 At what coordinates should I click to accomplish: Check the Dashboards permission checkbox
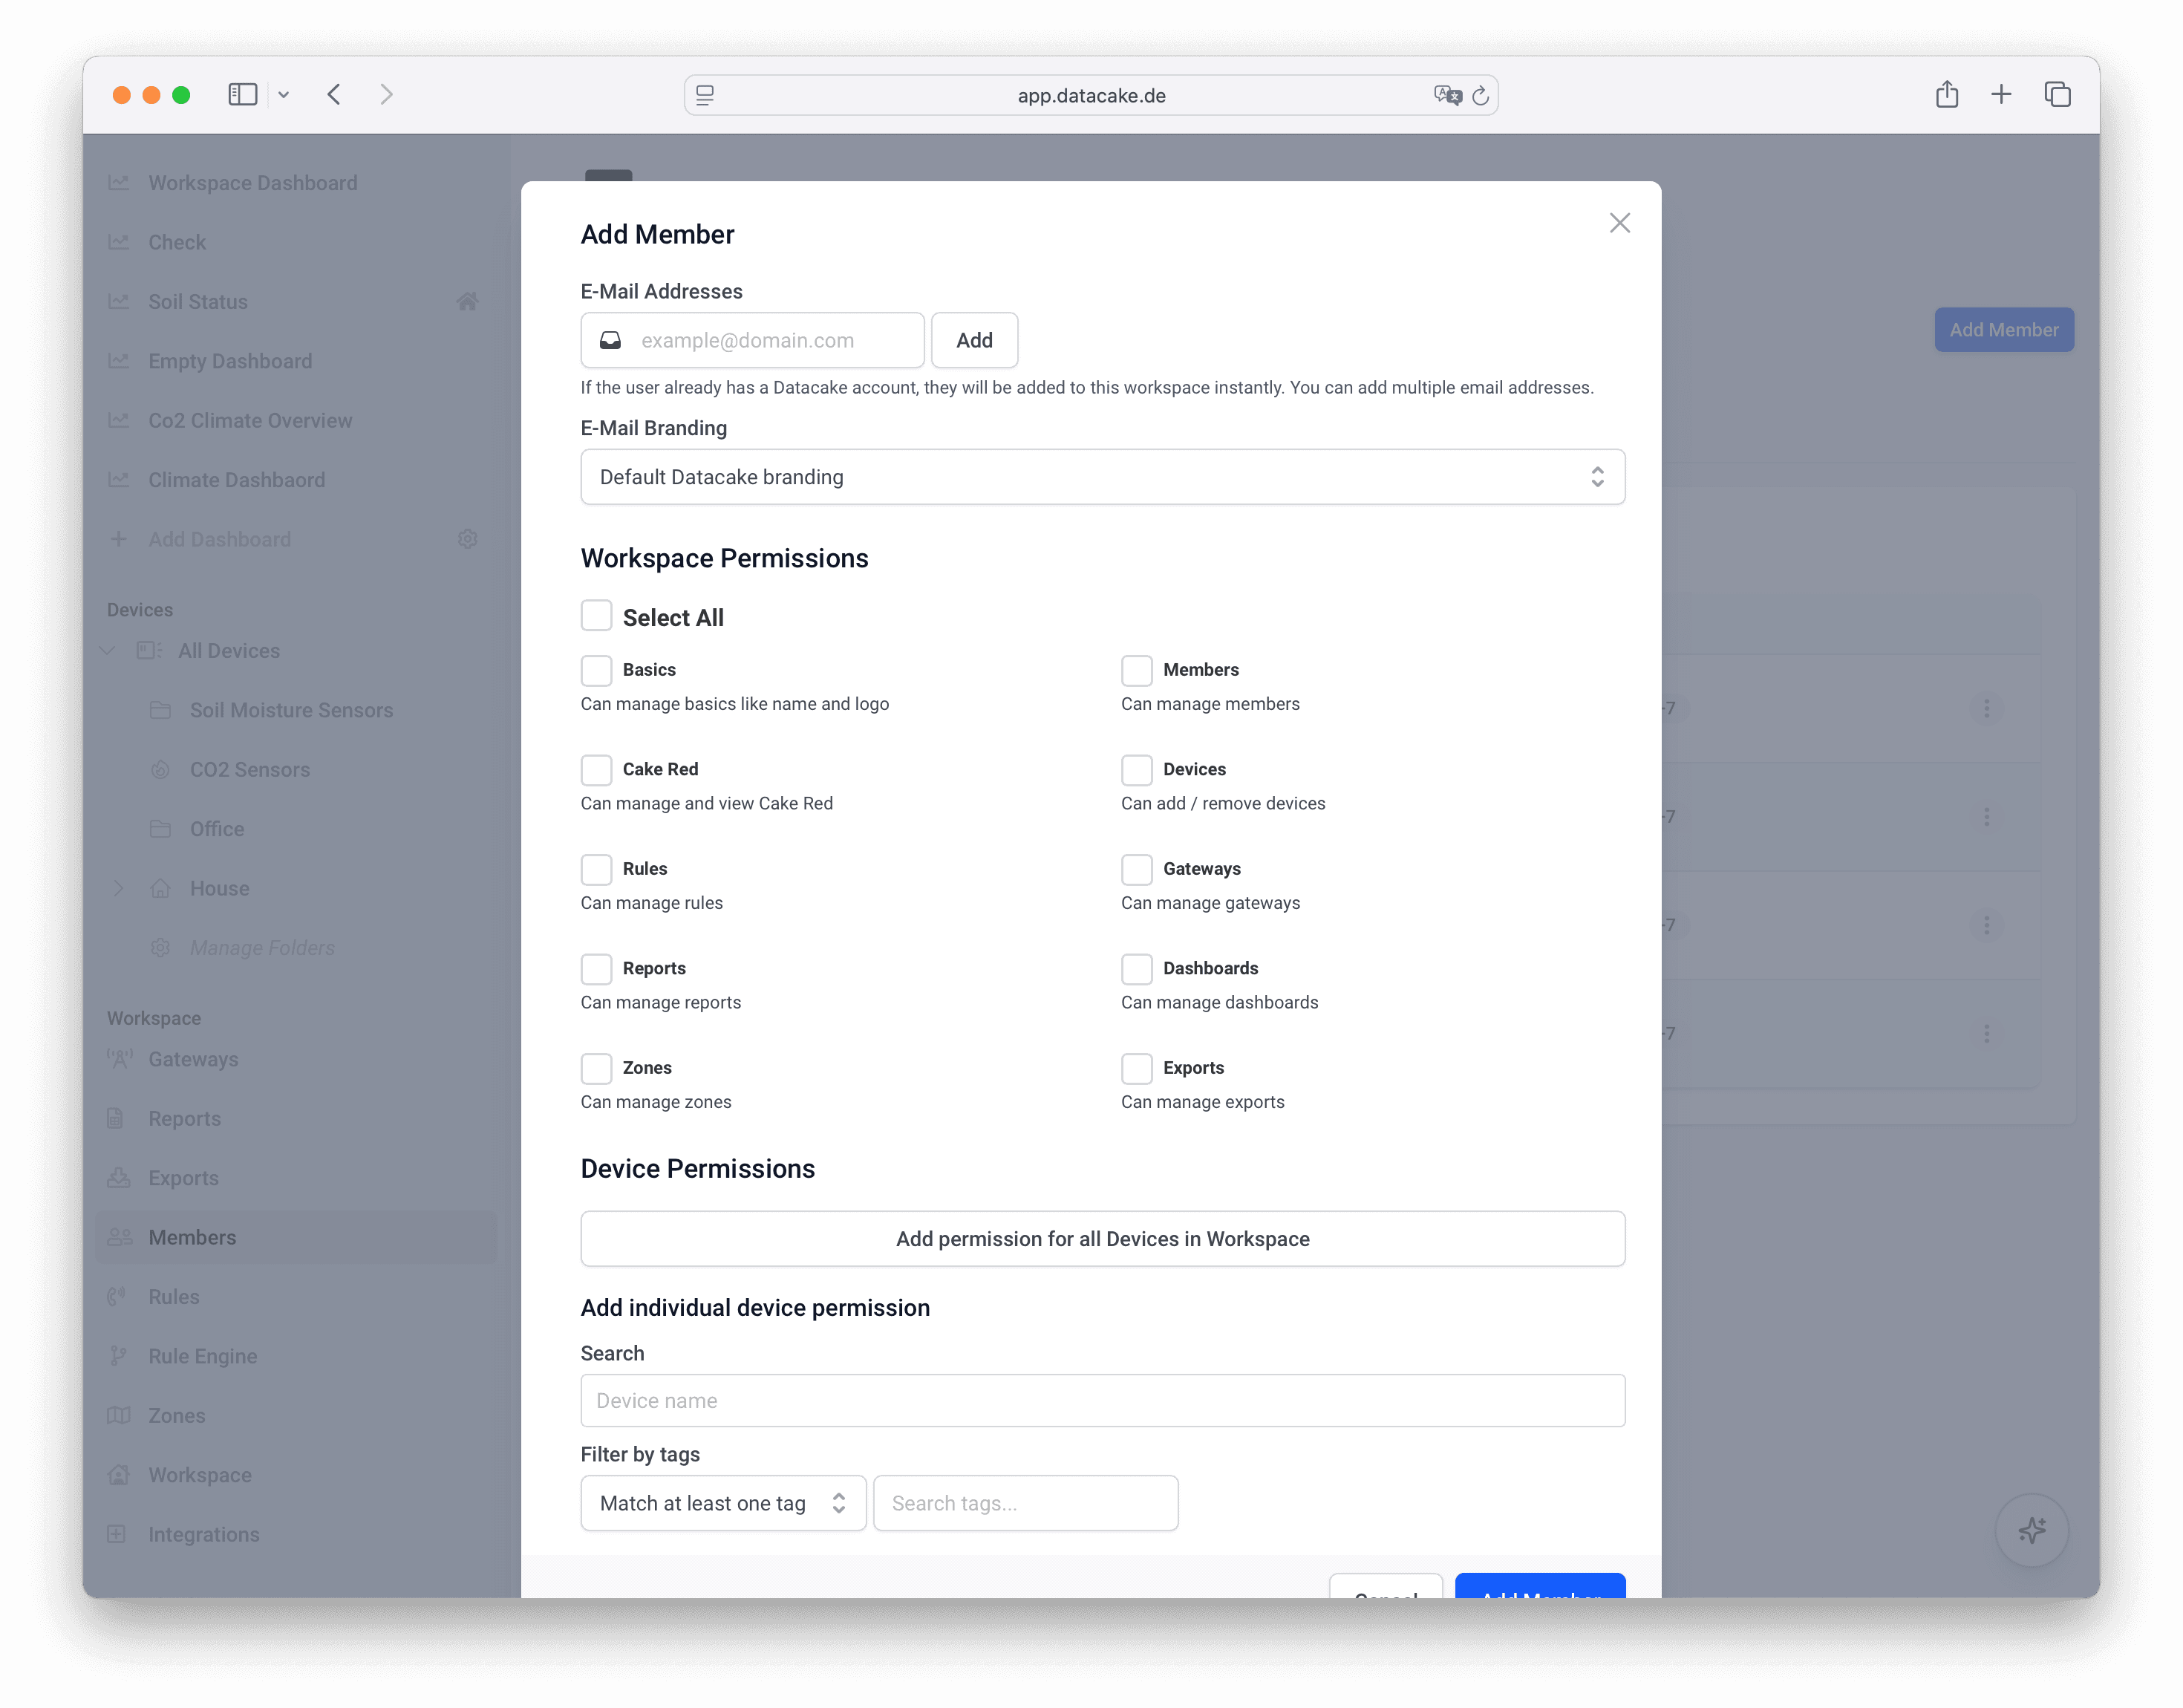[x=1136, y=968]
